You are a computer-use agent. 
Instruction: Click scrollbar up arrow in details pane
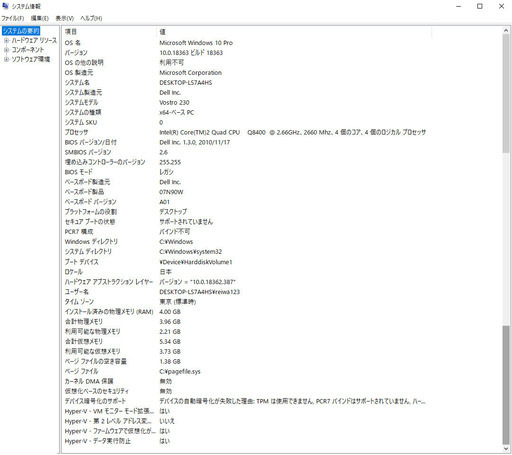point(506,30)
